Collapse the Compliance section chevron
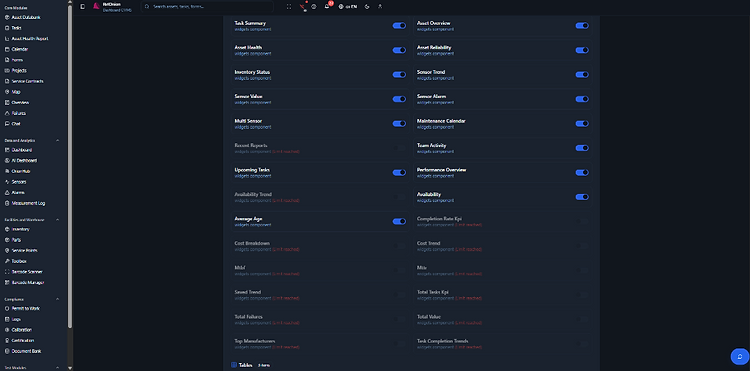This screenshot has width=750, height=371. (x=58, y=299)
